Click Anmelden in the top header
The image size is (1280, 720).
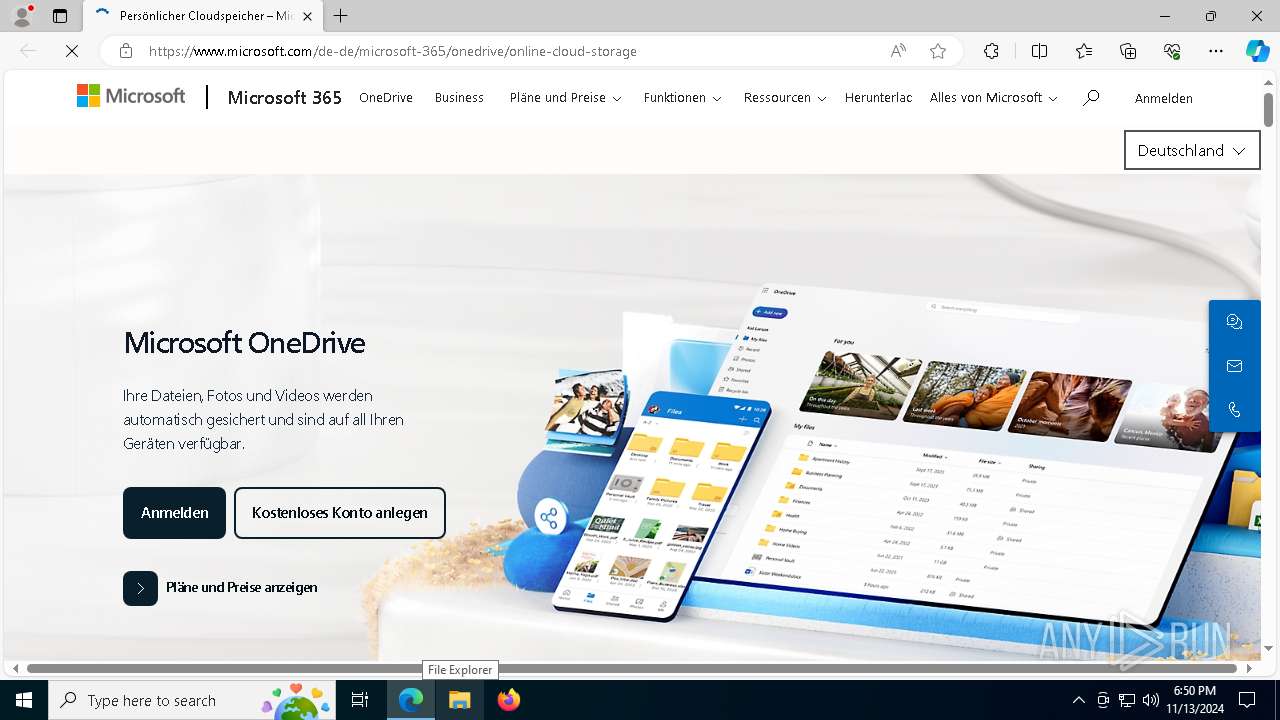coord(1163,98)
